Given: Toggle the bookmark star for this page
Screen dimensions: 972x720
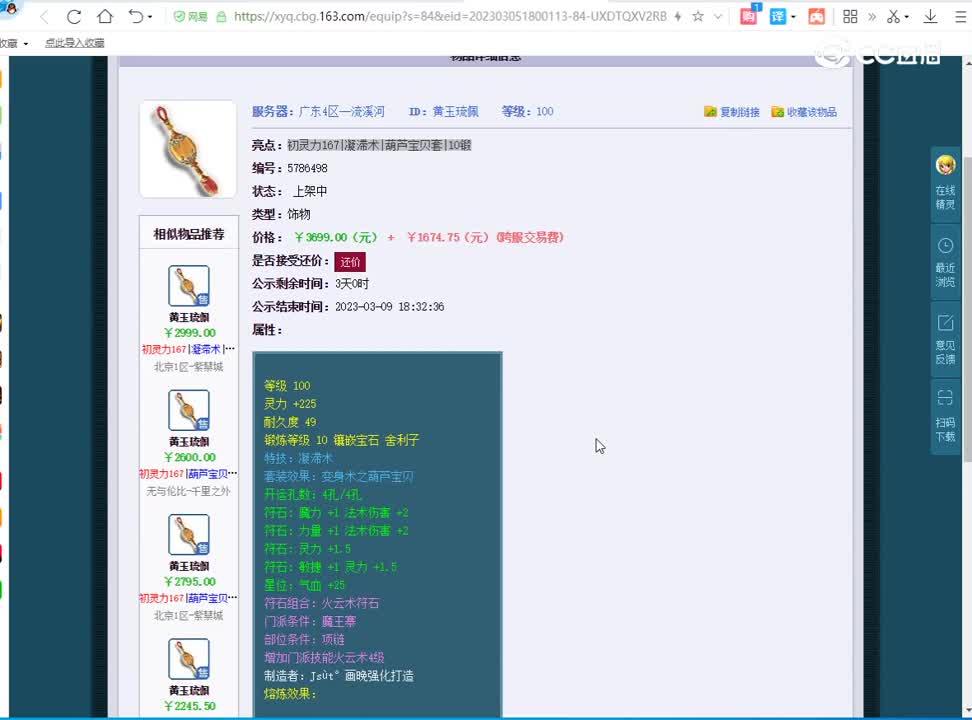Looking at the screenshot, I should pyautogui.click(x=698, y=15).
